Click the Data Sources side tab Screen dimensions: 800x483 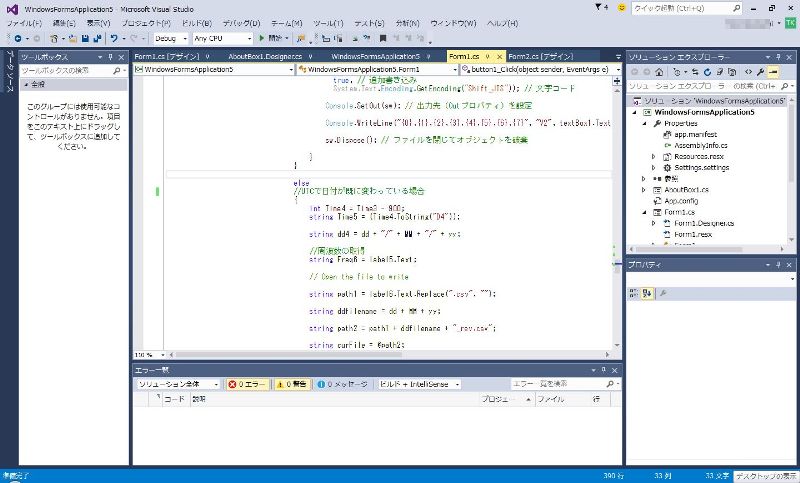click(x=9, y=71)
